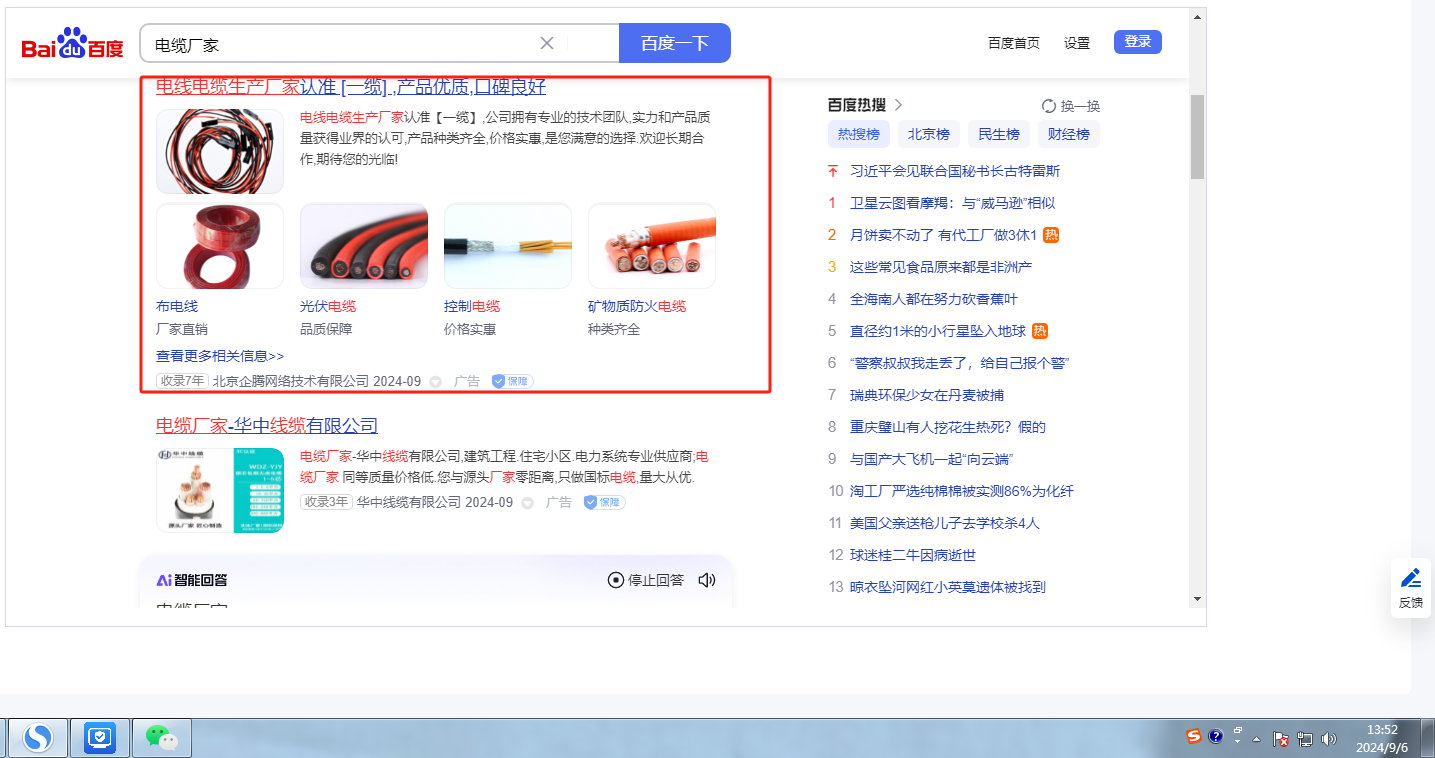This screenshot has height=758, width=1435.
Task: Open the WeChat taskbar icon
Action: [x=161, y=738]
